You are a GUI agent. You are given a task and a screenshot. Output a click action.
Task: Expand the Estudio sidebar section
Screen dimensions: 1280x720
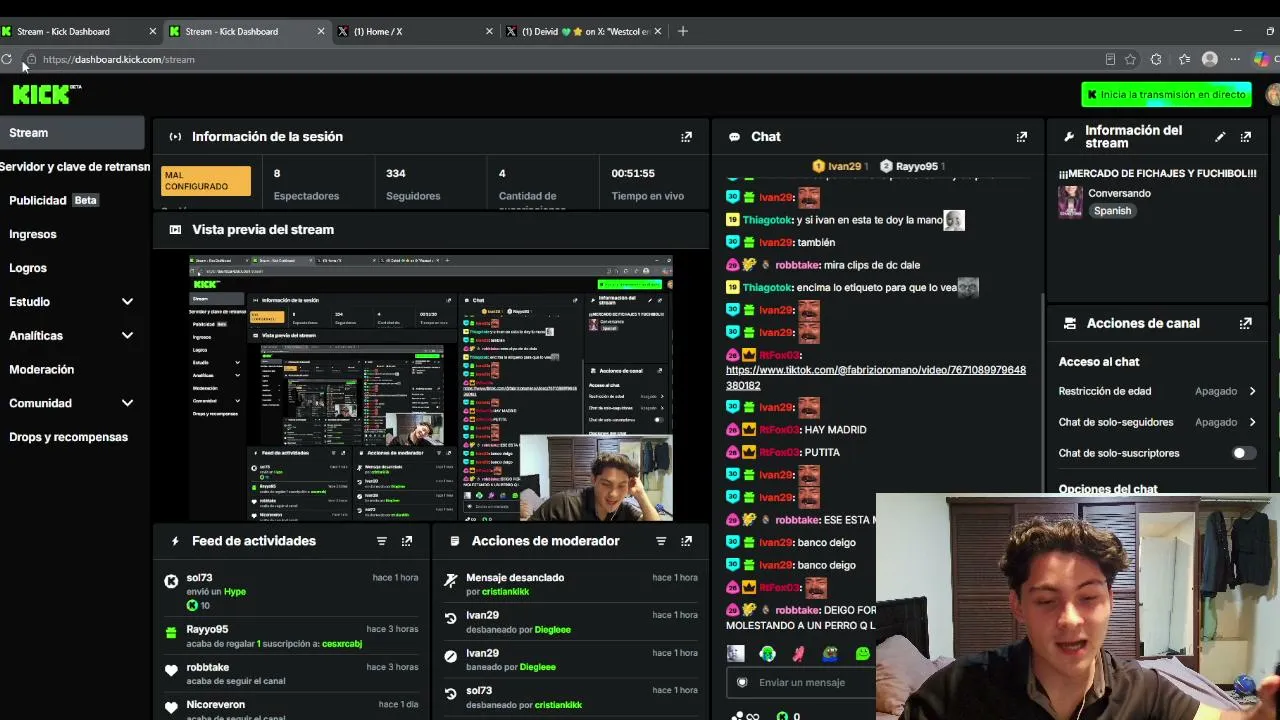point(71,302)
